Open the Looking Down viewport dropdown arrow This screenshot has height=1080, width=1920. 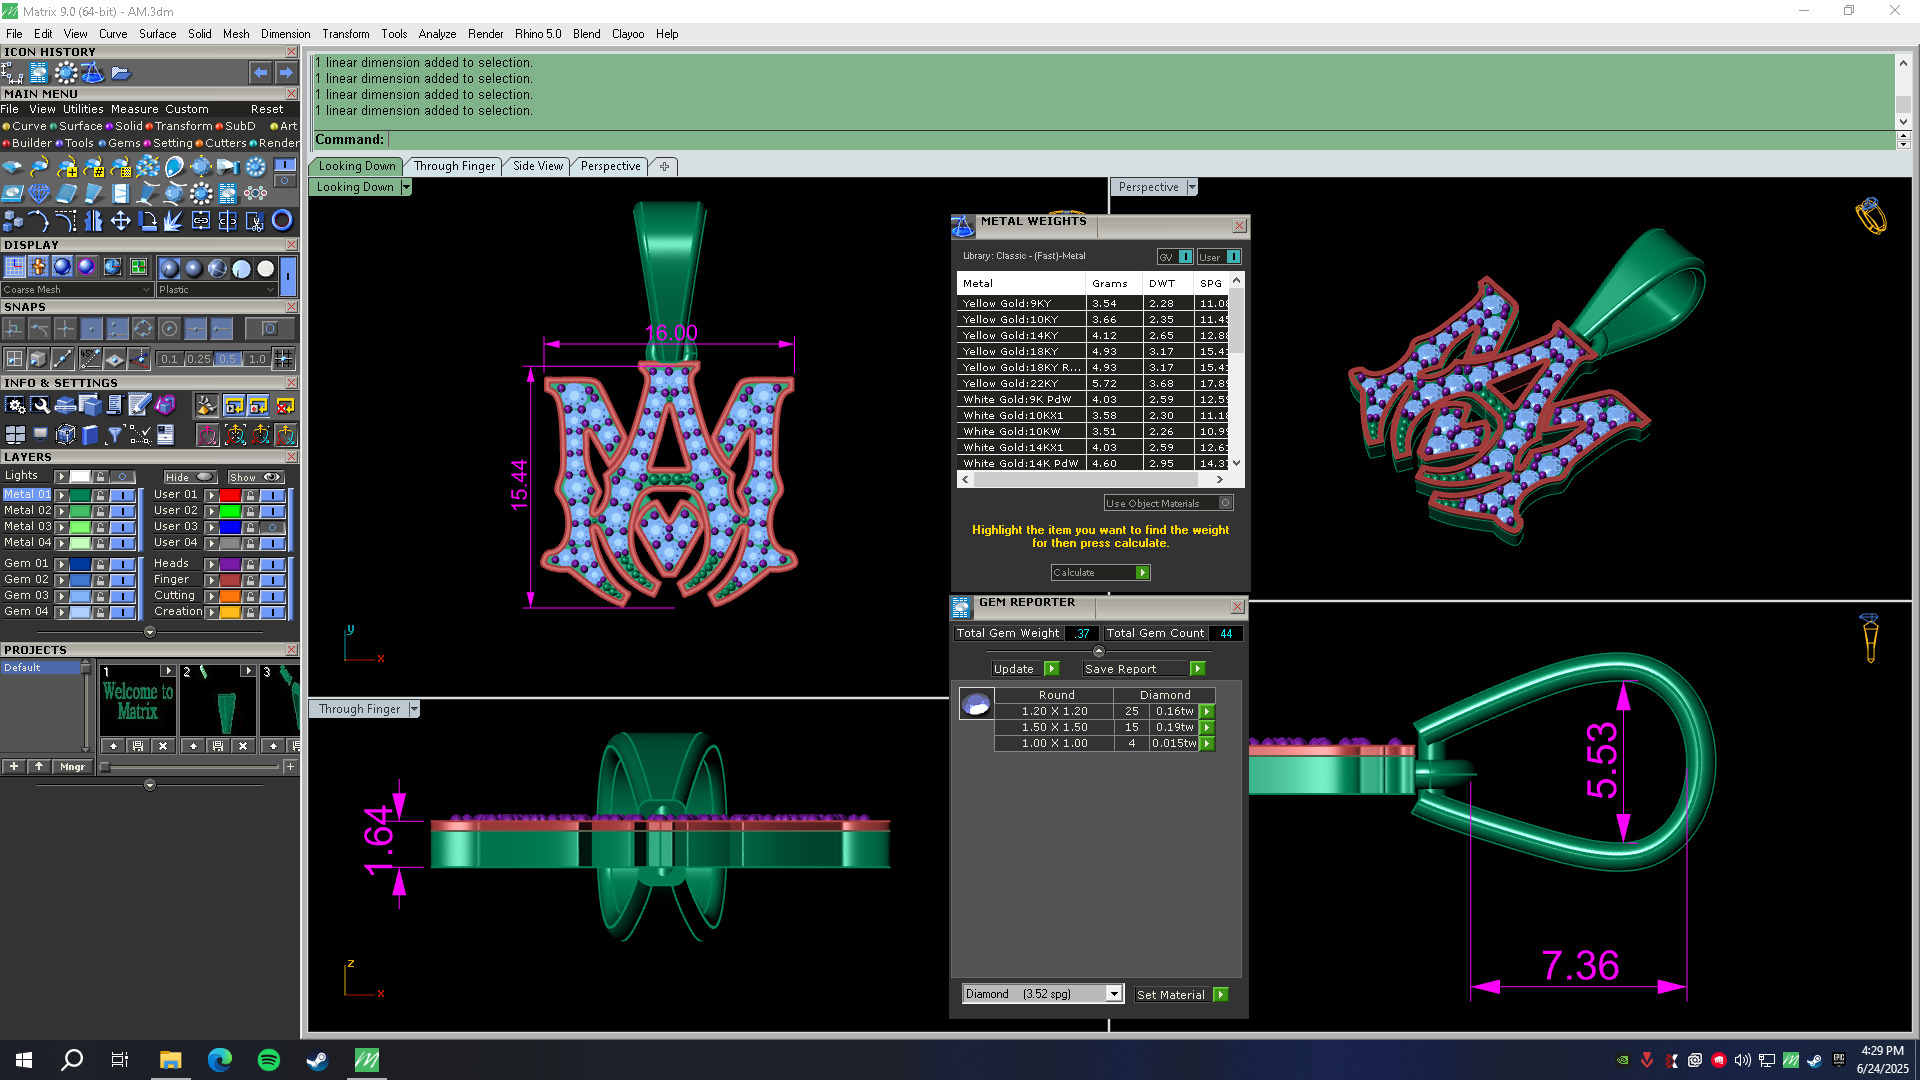point(406,187)
